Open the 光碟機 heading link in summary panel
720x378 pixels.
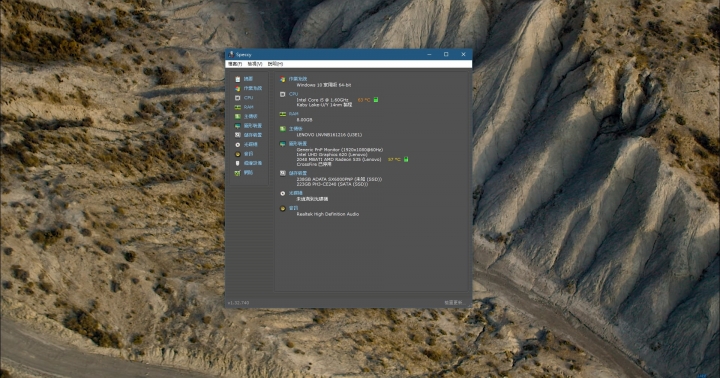point(296,193)
